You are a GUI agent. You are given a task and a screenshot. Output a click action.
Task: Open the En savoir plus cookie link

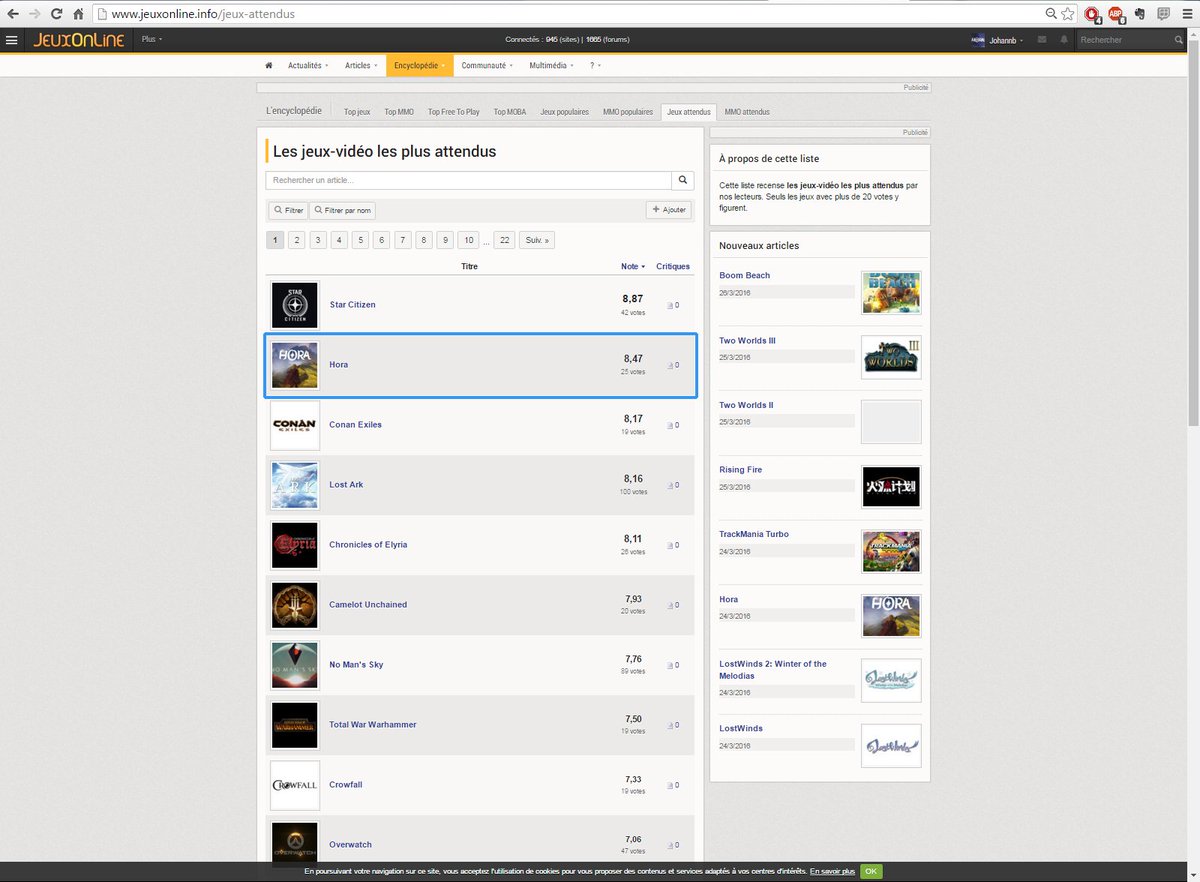(x=832, y=872)
